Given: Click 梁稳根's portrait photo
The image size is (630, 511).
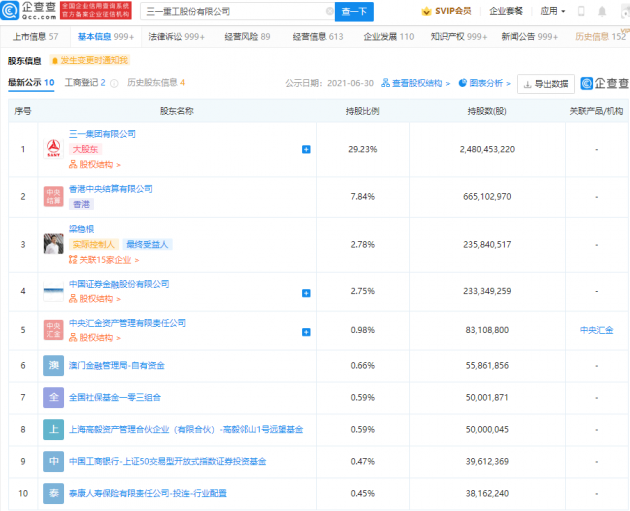Looking at the screenshot, I should pyautogui.click(x=54, y=243).
